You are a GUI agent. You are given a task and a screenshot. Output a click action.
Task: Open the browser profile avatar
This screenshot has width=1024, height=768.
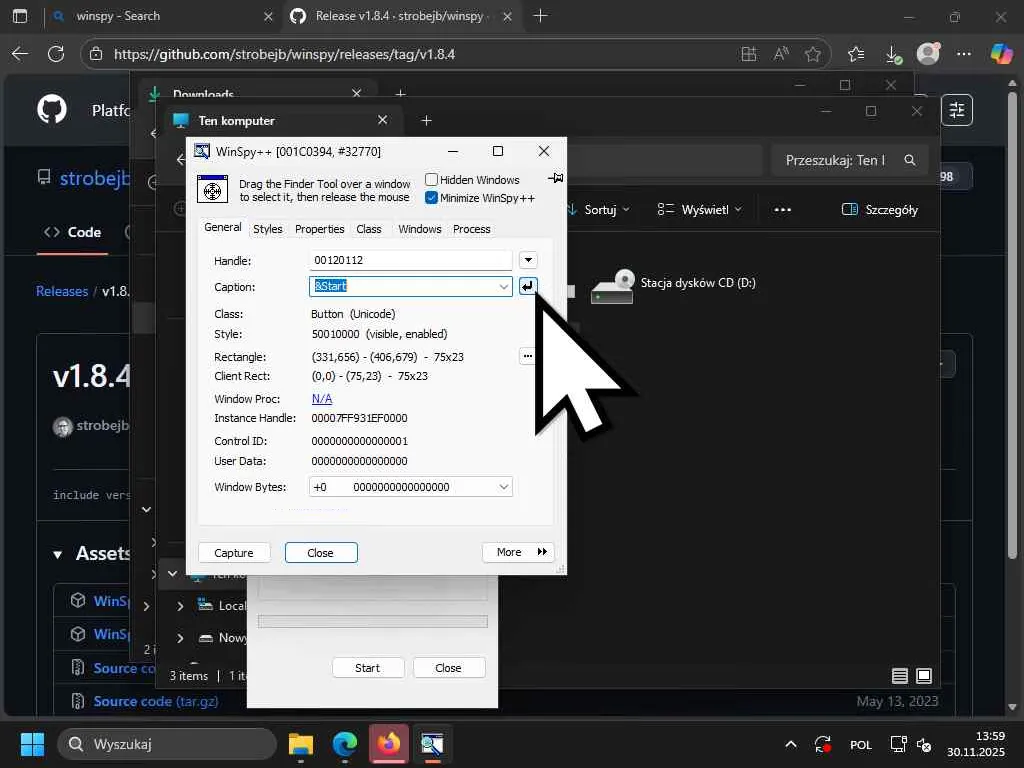point(928,54)
